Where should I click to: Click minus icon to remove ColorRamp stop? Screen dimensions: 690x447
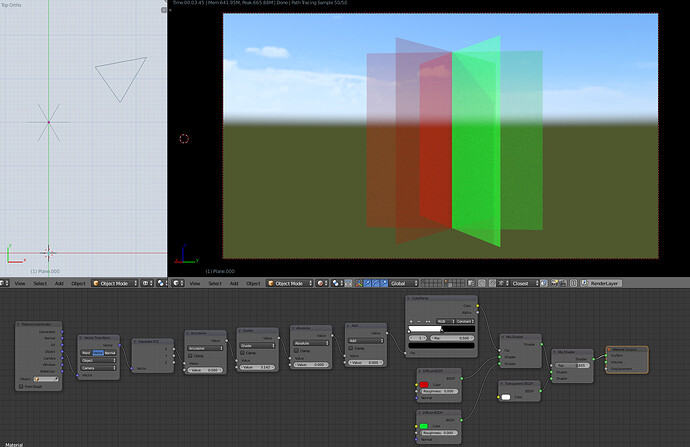pos(419,322)
